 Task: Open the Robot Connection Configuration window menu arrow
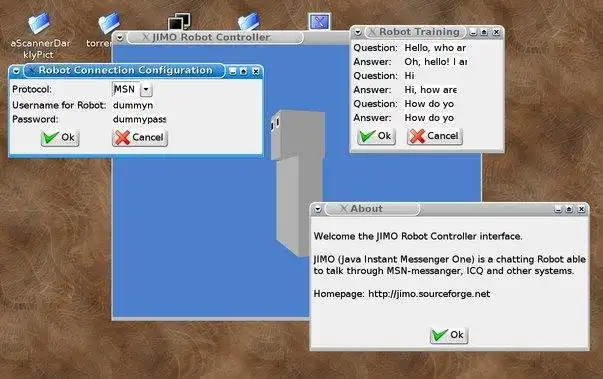tap(16, 71)
